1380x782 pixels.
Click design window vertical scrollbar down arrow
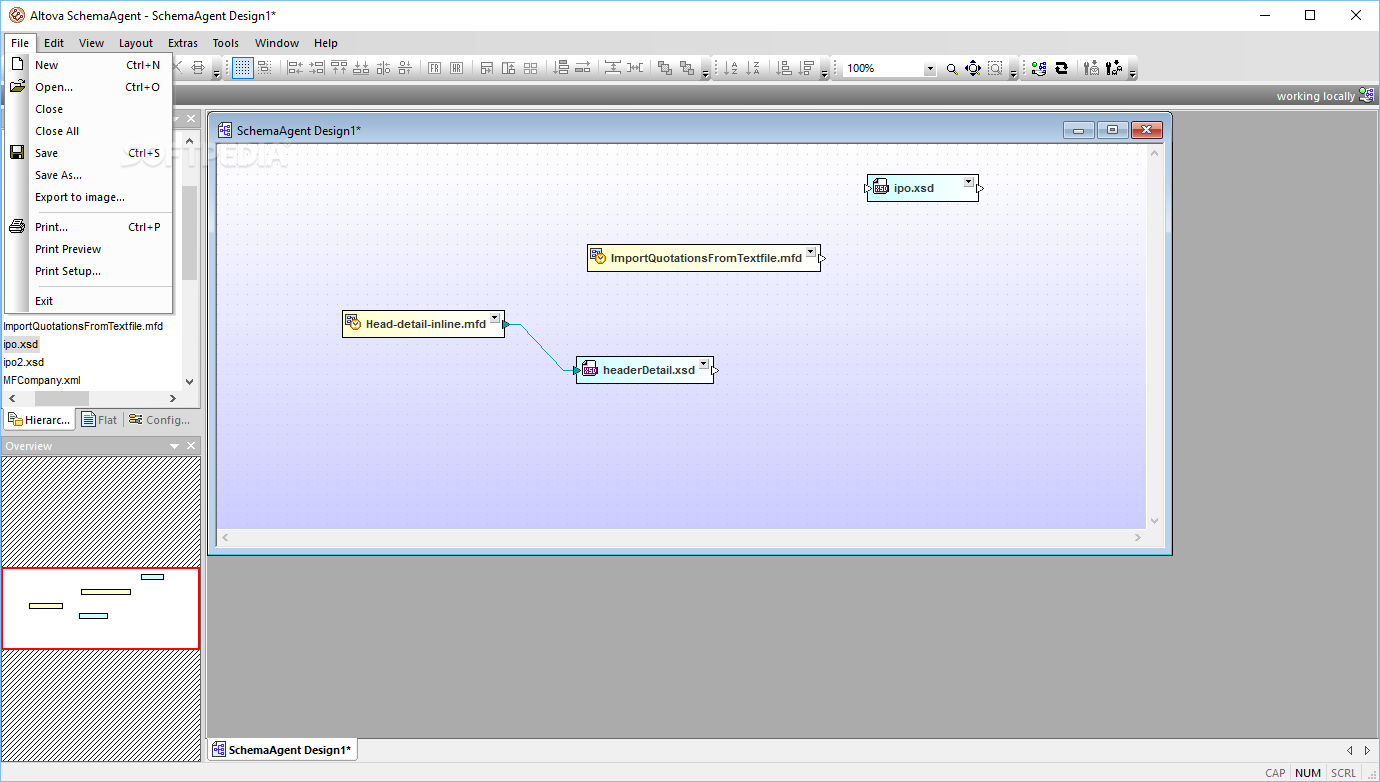[x=1155, y=521]
